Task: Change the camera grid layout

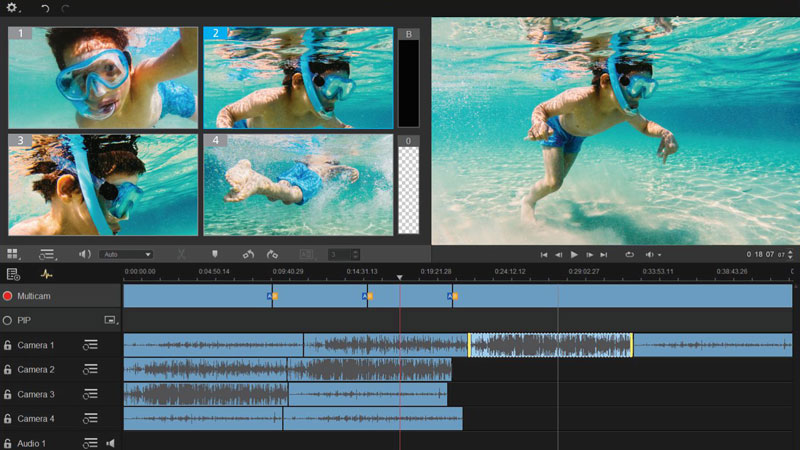Action: [13, 254]
